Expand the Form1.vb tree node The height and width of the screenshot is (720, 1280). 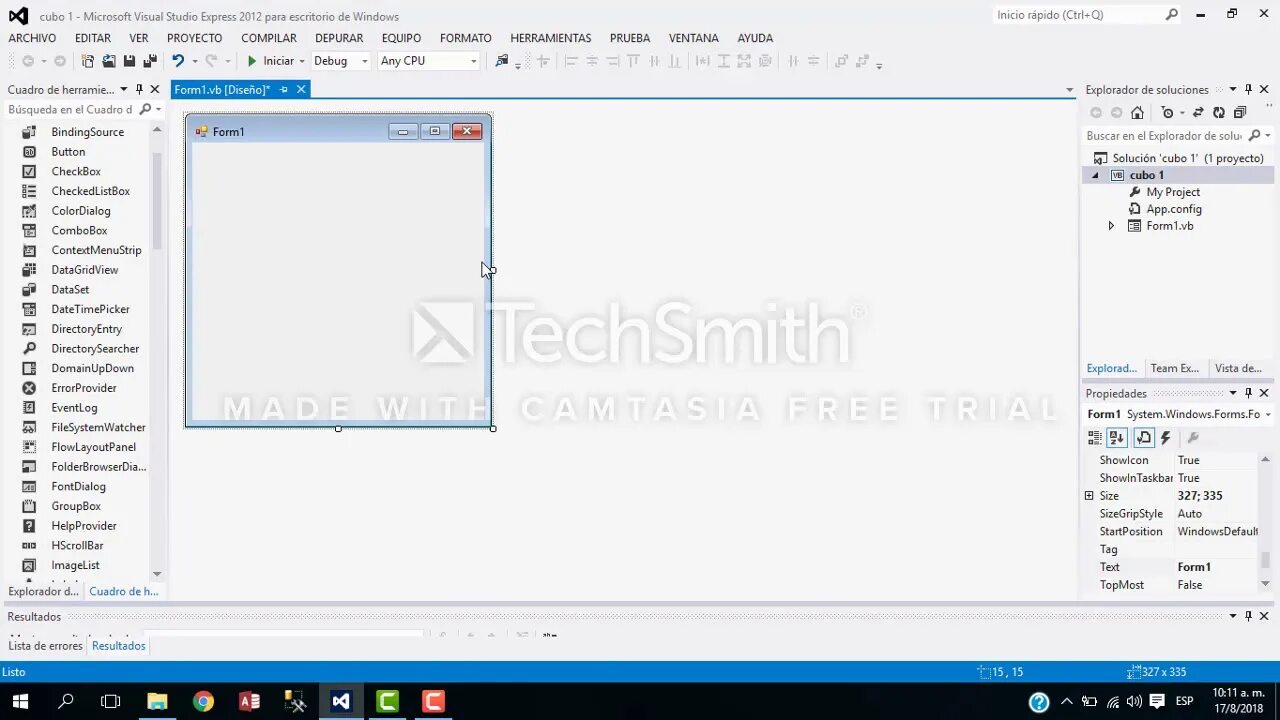point(1111,226)
